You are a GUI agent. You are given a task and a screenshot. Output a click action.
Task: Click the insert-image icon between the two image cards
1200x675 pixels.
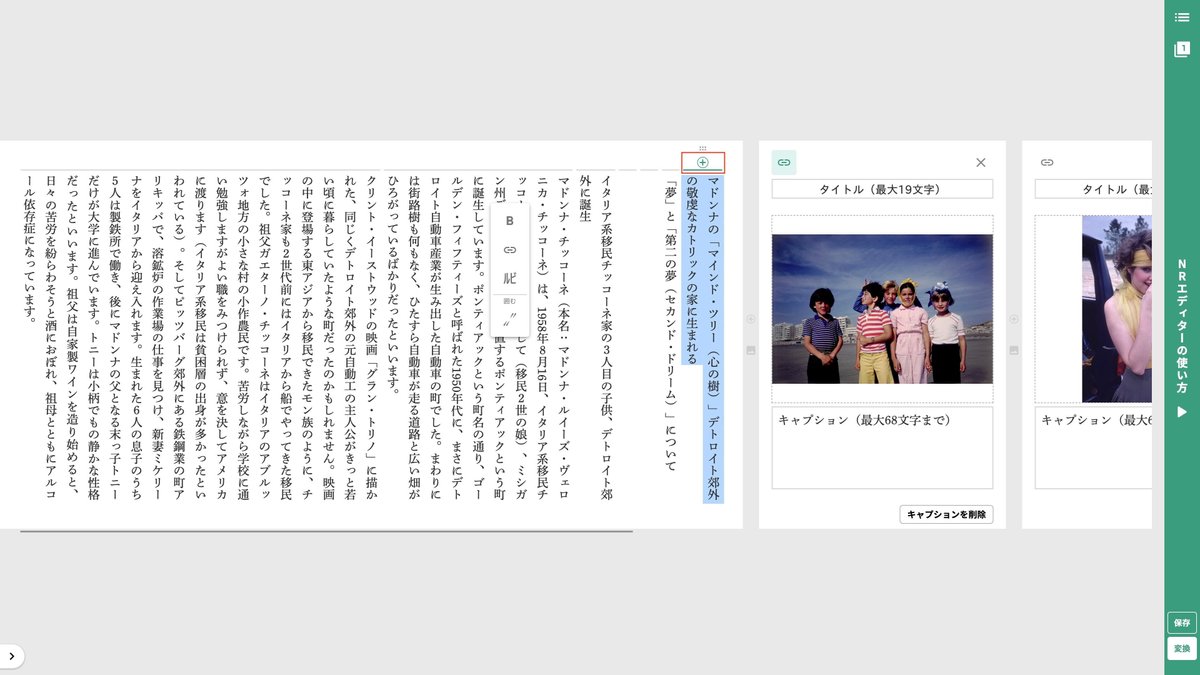click(1013, 350)
